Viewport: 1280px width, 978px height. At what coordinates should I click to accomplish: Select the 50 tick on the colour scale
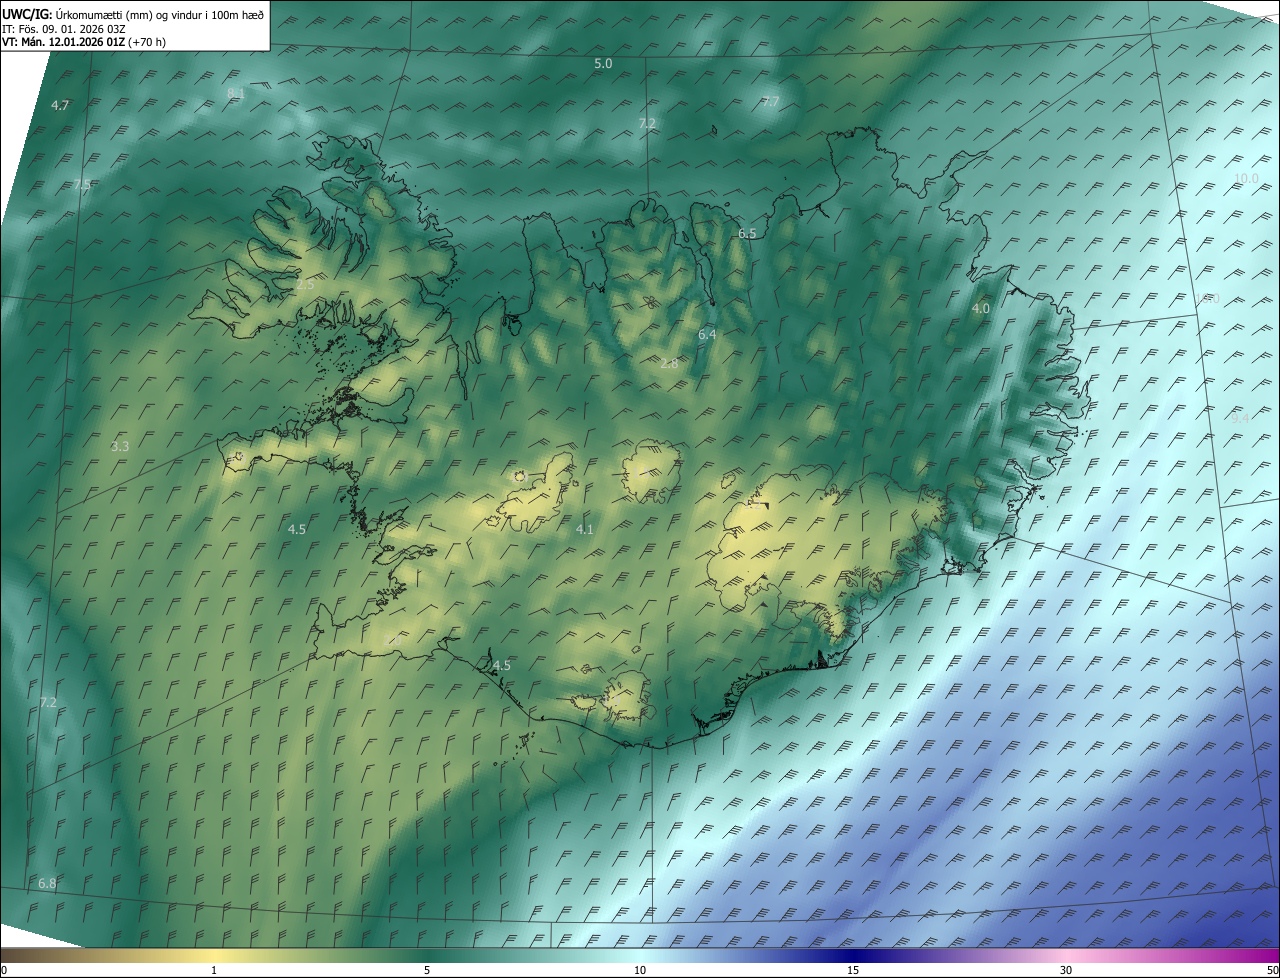coord(1272,970)
